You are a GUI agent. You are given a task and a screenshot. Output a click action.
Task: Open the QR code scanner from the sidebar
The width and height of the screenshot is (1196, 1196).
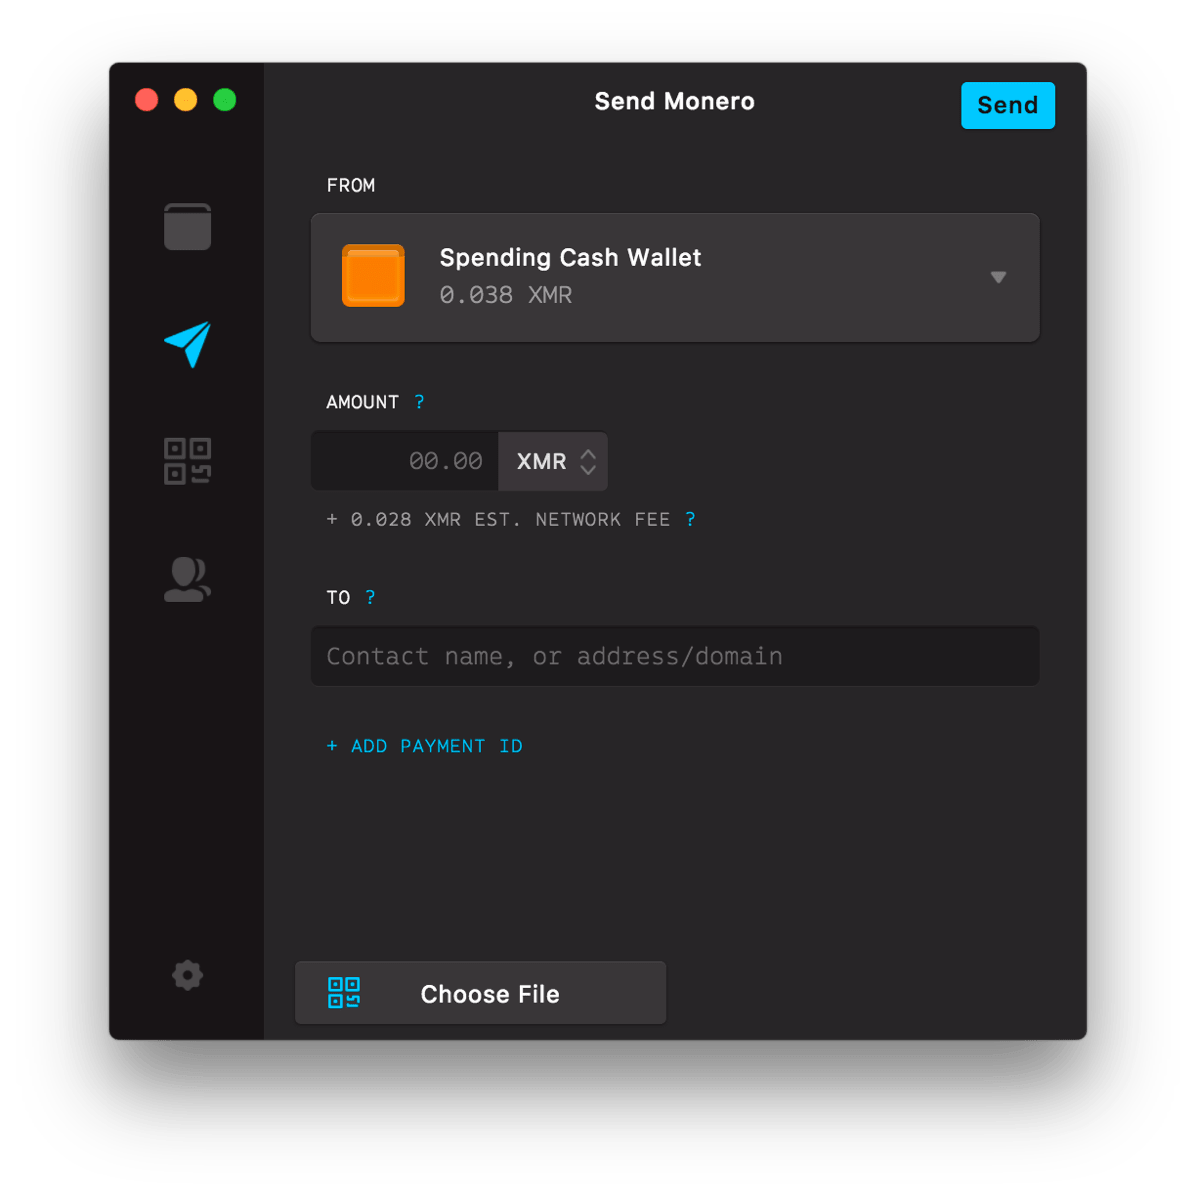coord(187,460)
